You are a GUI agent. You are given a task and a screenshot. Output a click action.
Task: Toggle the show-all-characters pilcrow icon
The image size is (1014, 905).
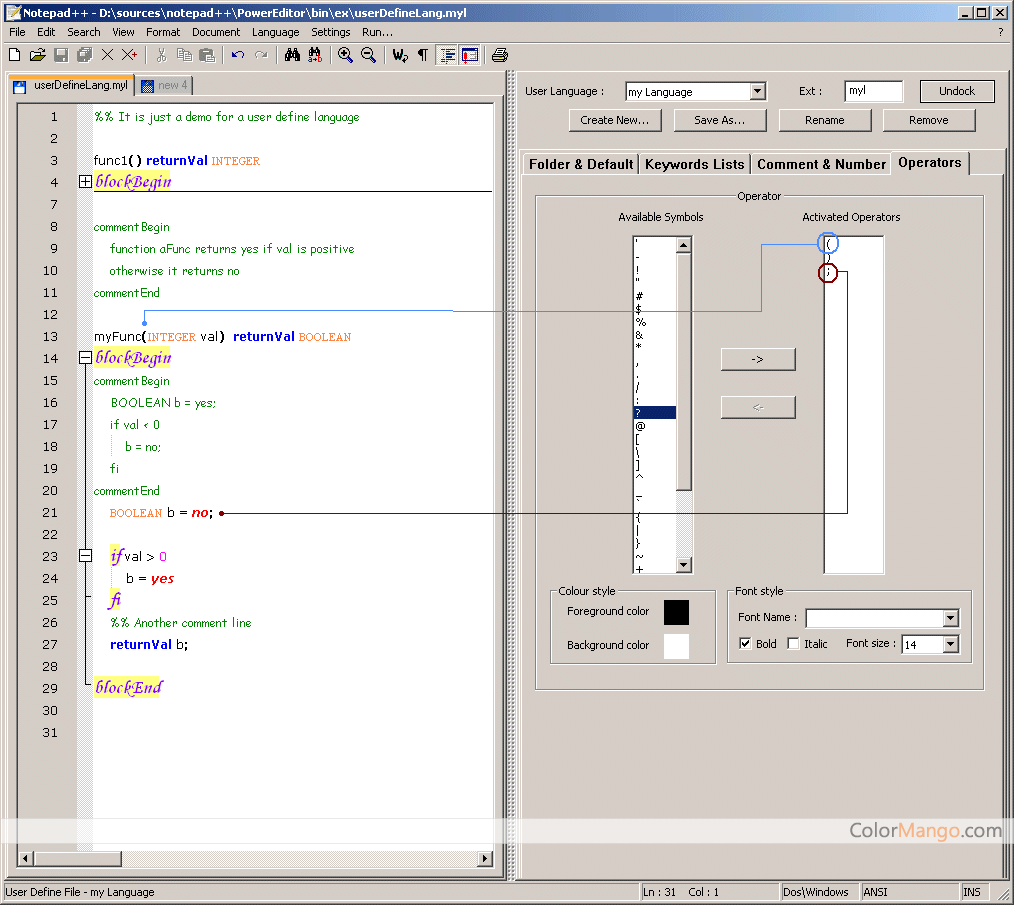[x=422, y=55]
